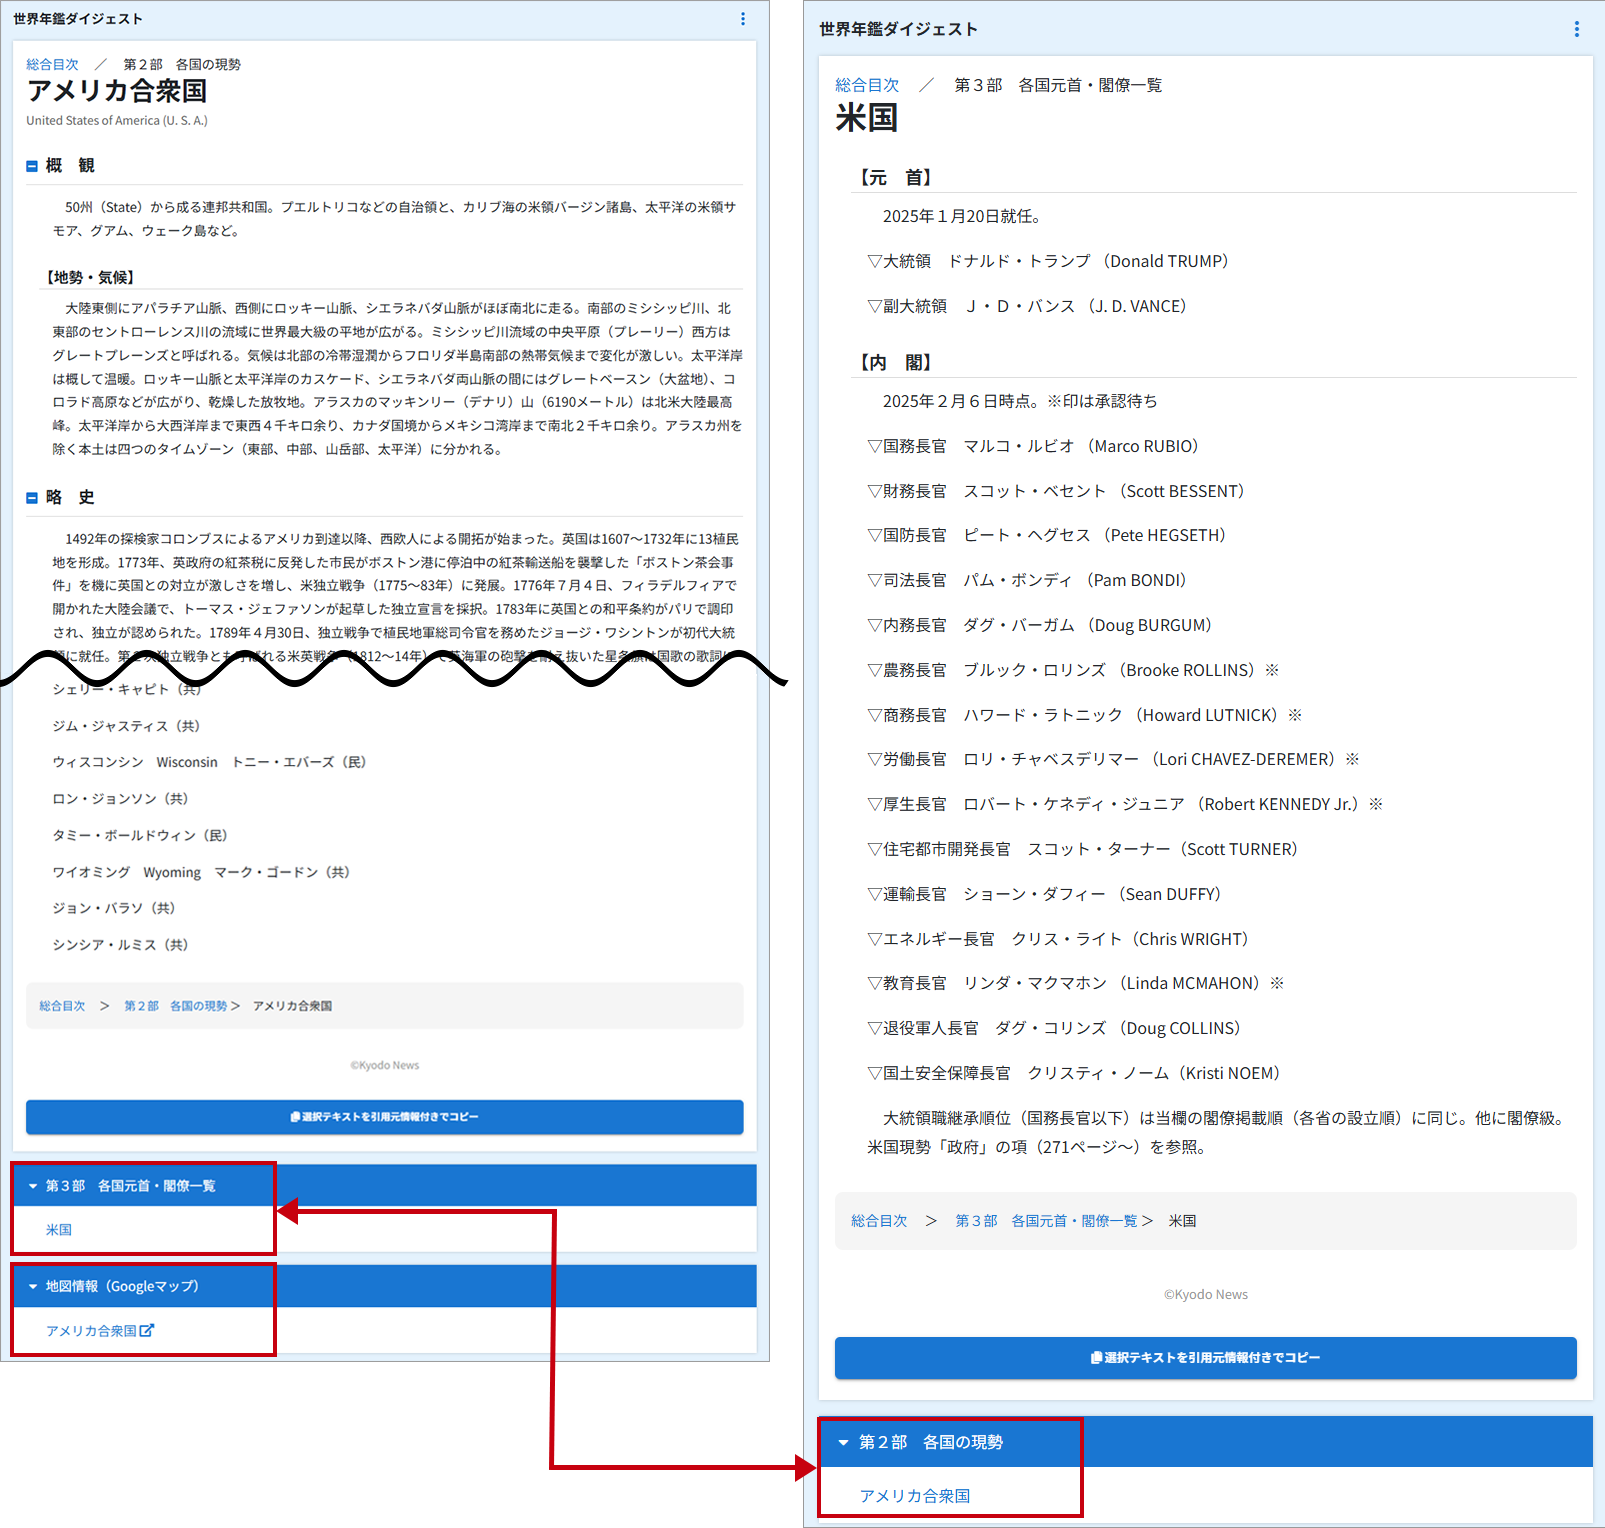The height and width of the screenshot is (1528, 1605).
Task: Open 第2部 各国の現勢 in the left bottom breadcrumb
Action: 175,1006
